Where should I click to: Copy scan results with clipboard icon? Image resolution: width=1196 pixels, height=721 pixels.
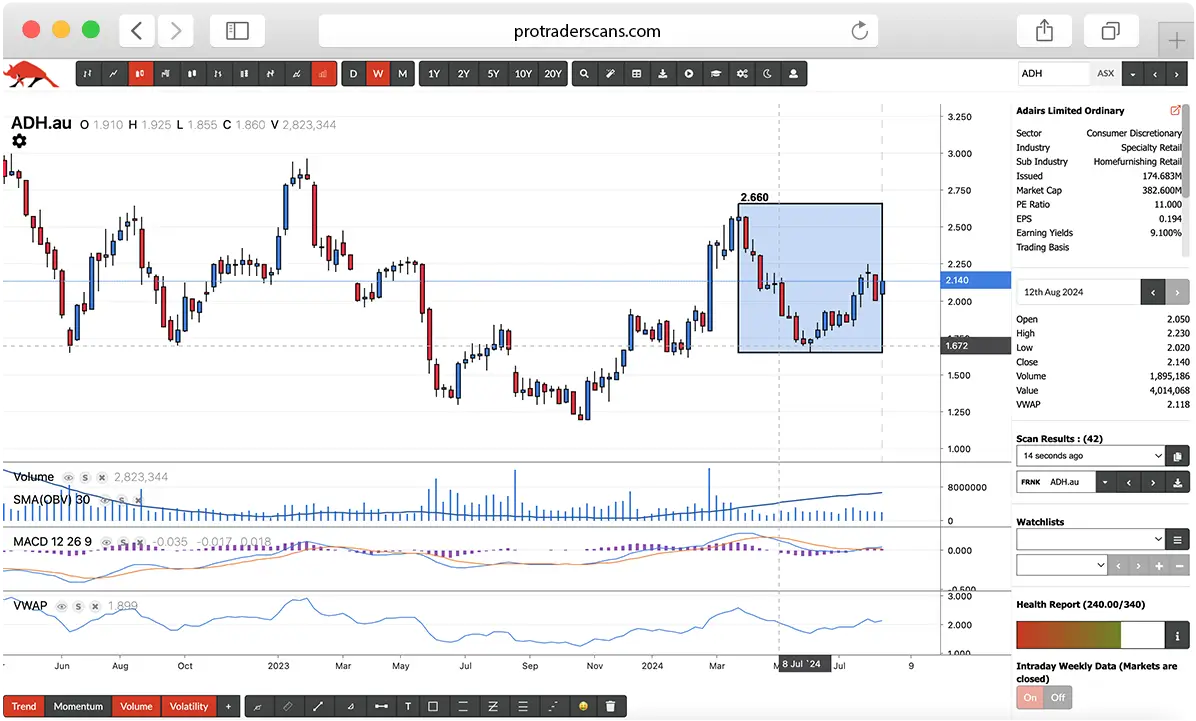click(1178, 456)
